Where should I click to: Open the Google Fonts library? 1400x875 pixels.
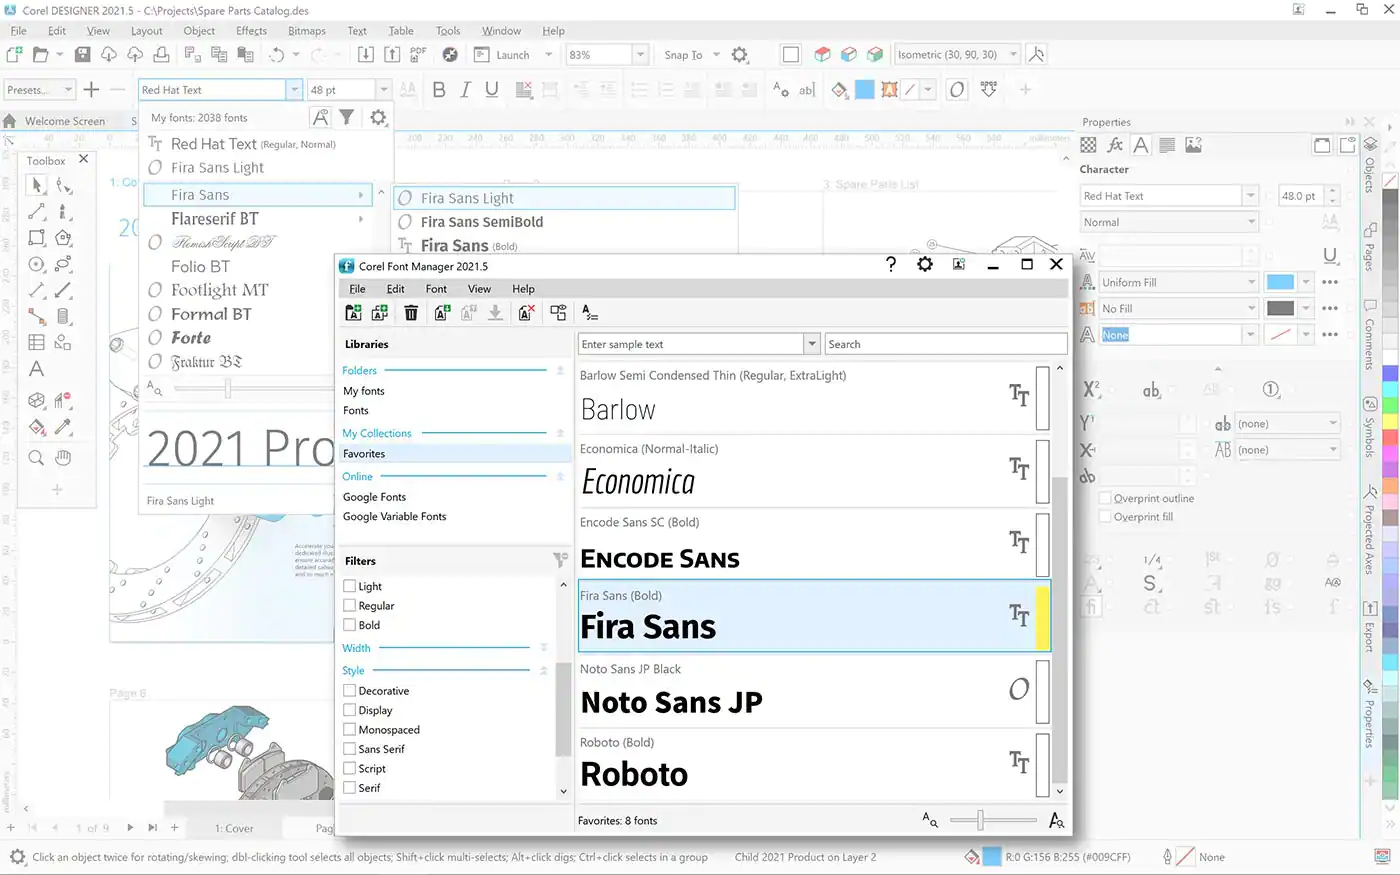tap(374, 497)
